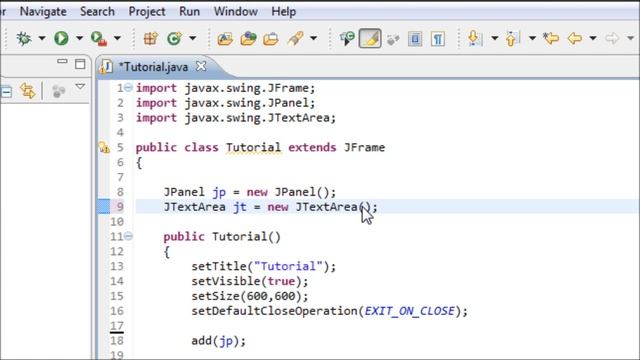Run the program with green play button
The image size is (640, 360).
pyautogui.click(x=61, y=38)
